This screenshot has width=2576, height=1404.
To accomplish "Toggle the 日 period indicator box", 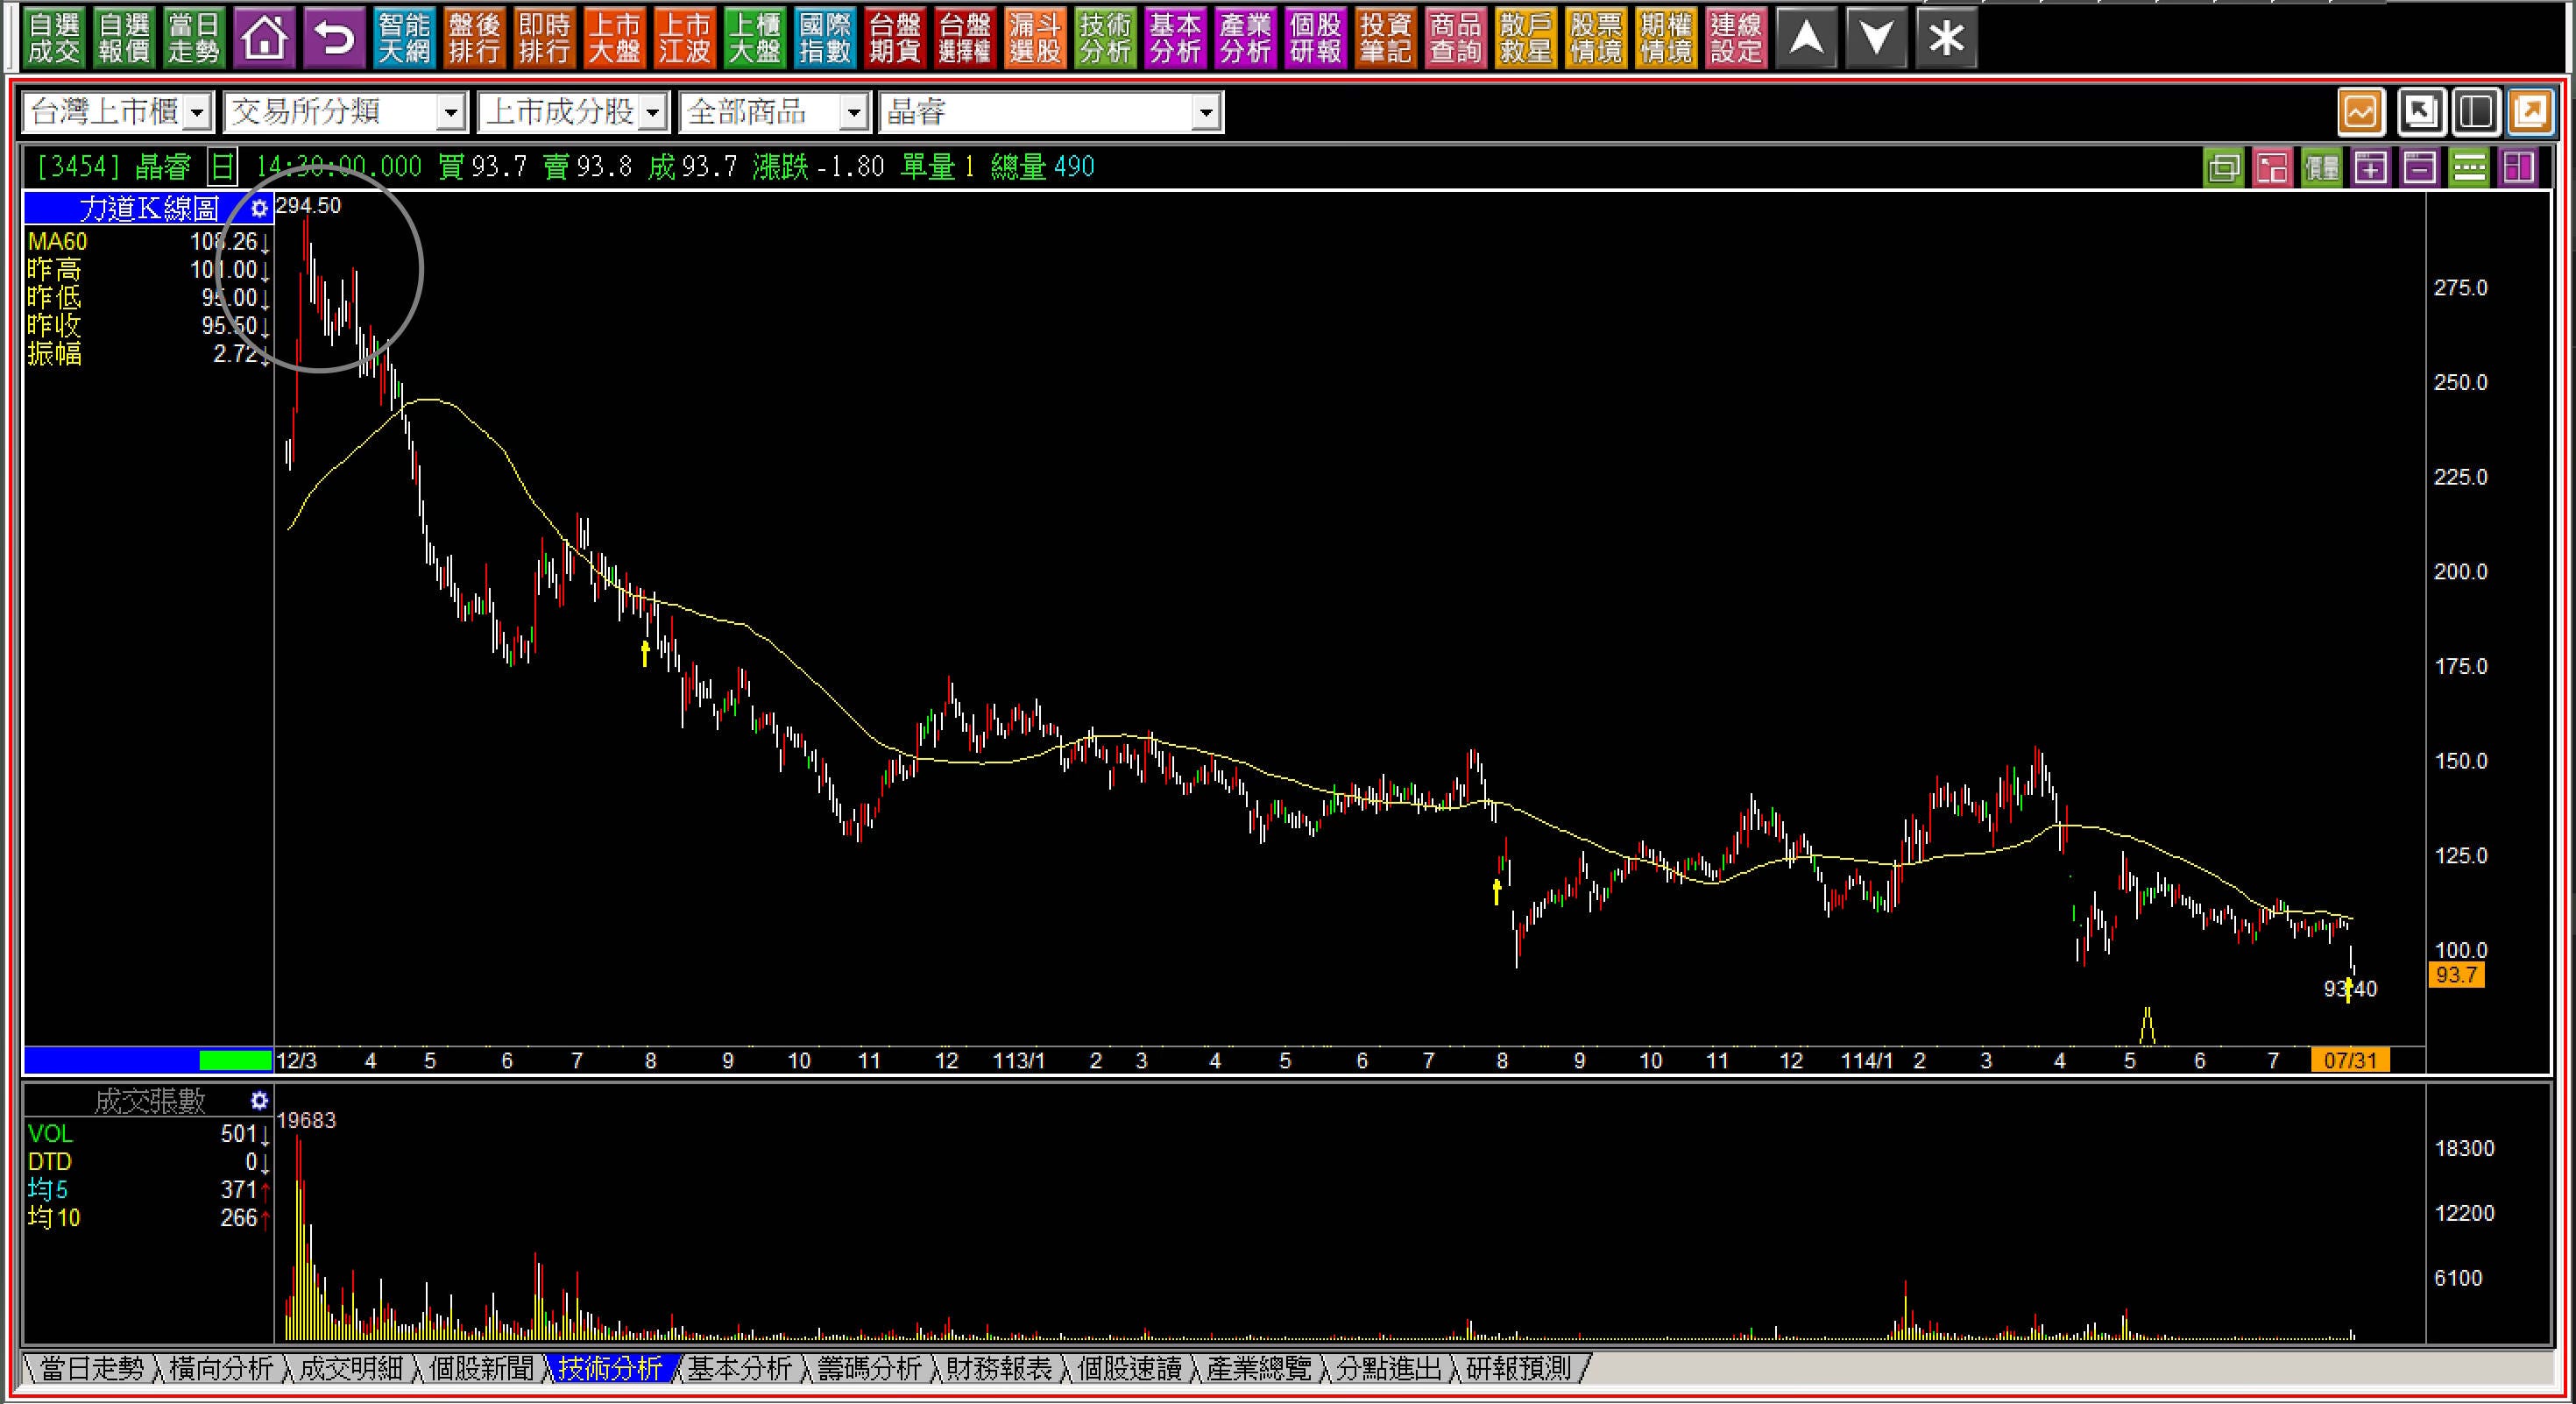I will pos(223,167).
